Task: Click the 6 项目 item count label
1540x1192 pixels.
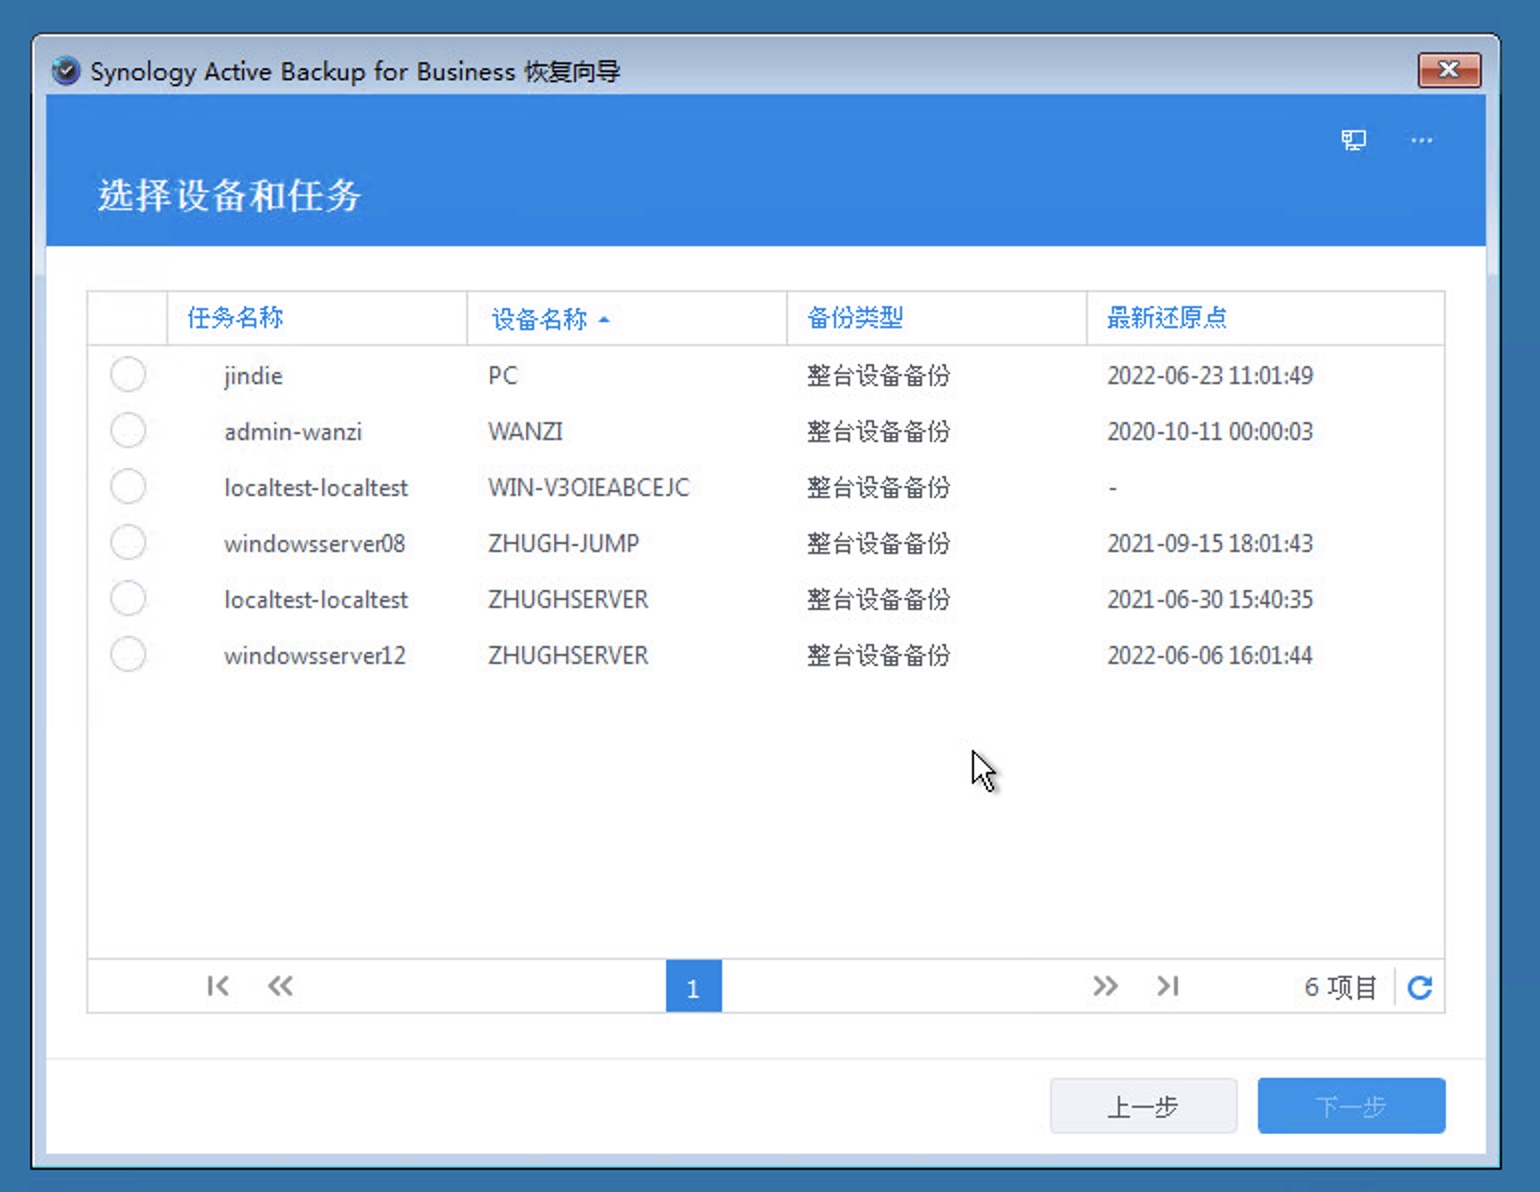Action: pyautogui.click(x=1340, y=988)
